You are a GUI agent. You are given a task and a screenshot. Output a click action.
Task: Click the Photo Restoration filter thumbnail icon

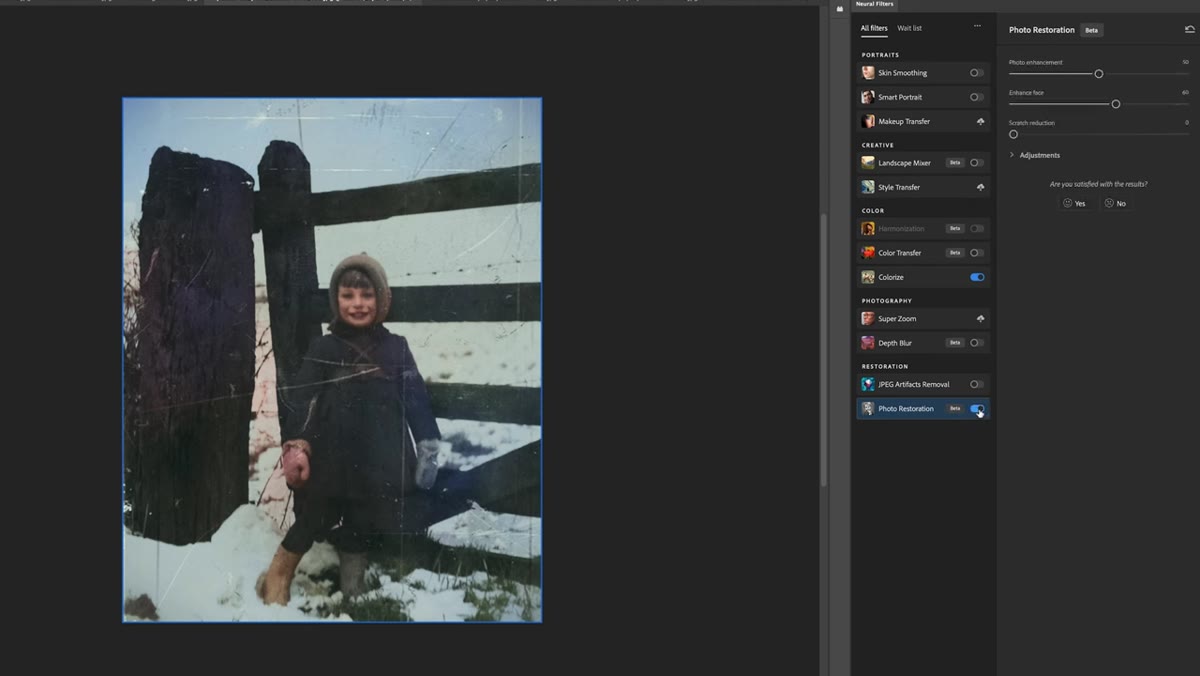coord(868,409)
